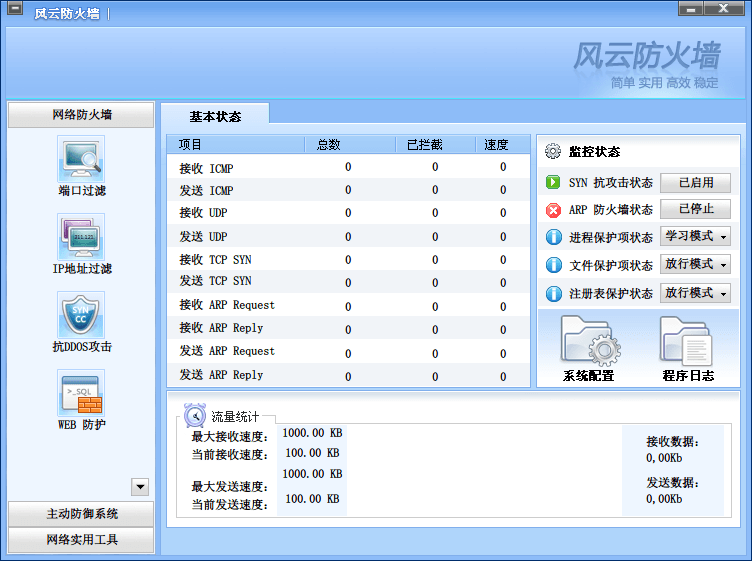
Task: Click the sidebar scroll down arrow
Action: (140, 487)
